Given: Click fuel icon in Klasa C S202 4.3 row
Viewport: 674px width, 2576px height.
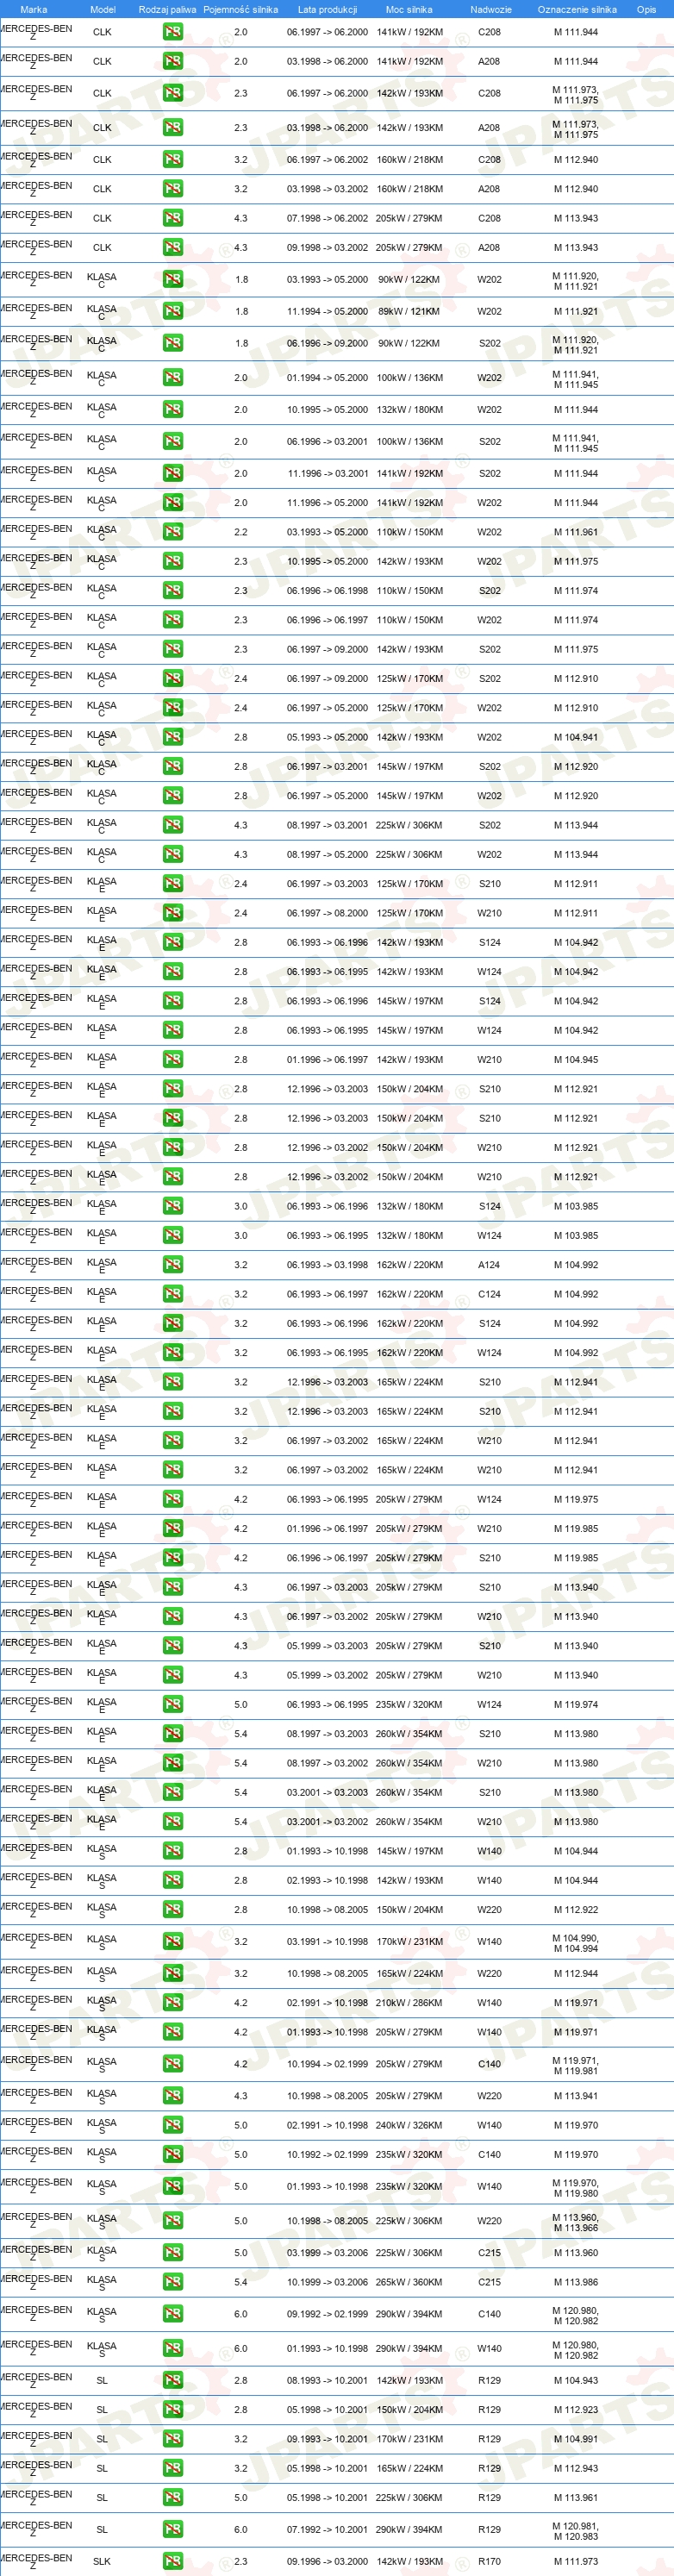Looking at the screenshot, I should (x=173, y=825).
